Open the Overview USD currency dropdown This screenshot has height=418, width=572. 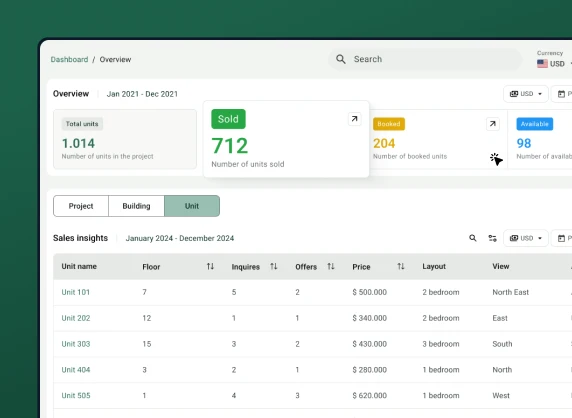click(526, 94)
